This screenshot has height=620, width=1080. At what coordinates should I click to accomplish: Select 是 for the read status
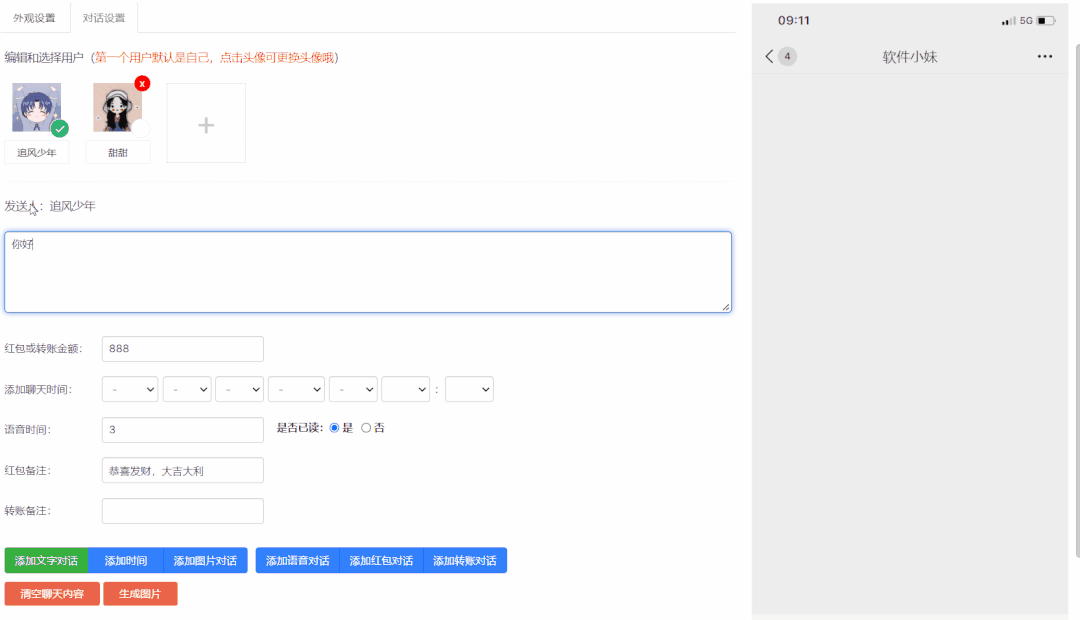click(x=335, y=428)
